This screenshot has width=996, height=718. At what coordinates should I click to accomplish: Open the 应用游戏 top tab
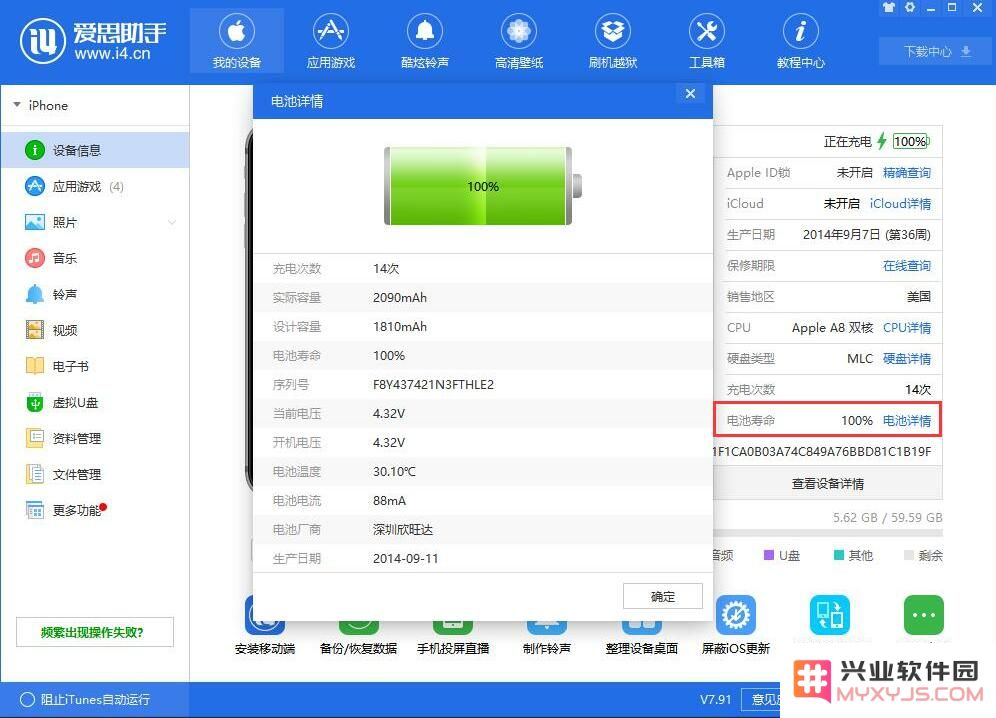(330, 41)
